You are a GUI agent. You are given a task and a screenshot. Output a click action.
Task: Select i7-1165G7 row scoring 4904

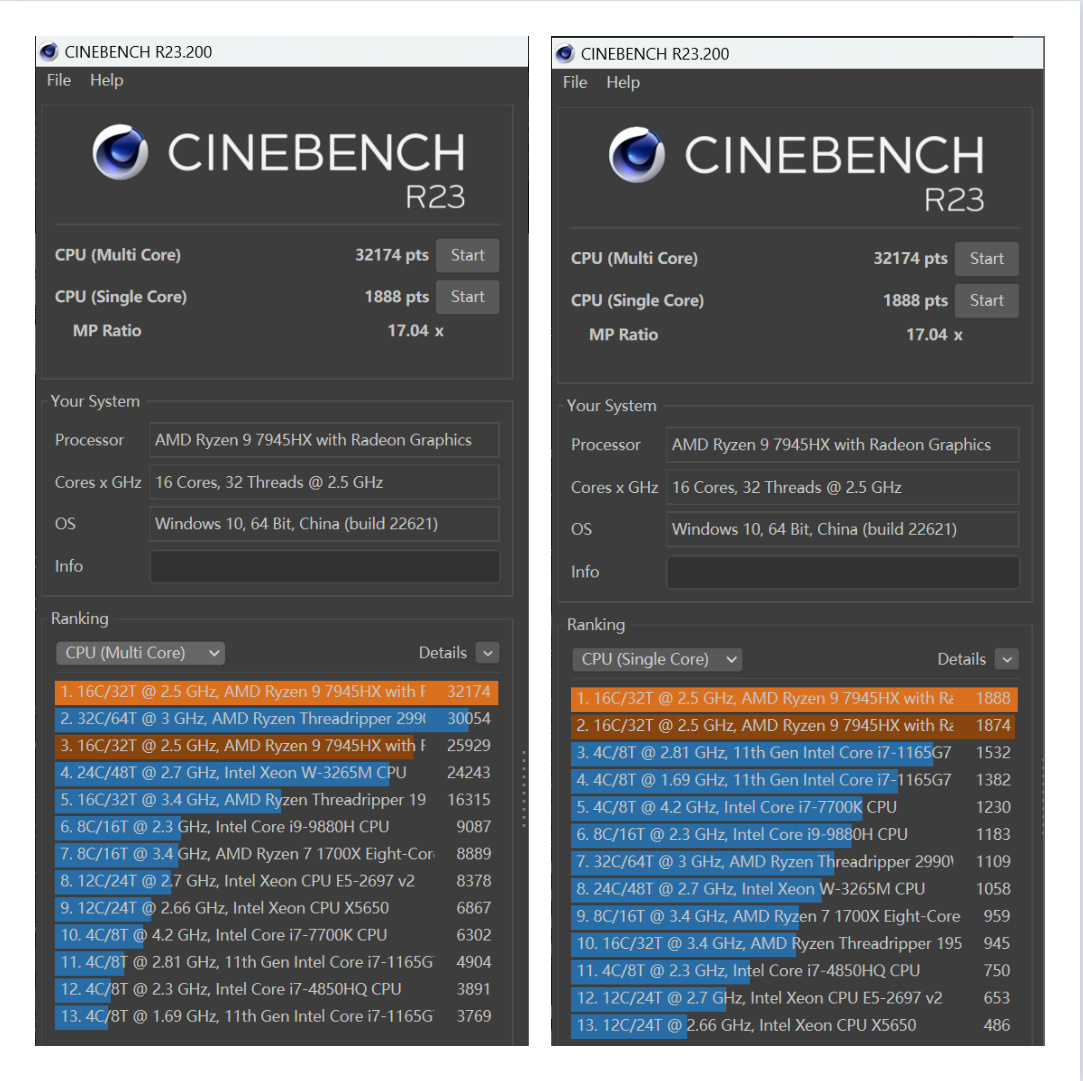276,962
